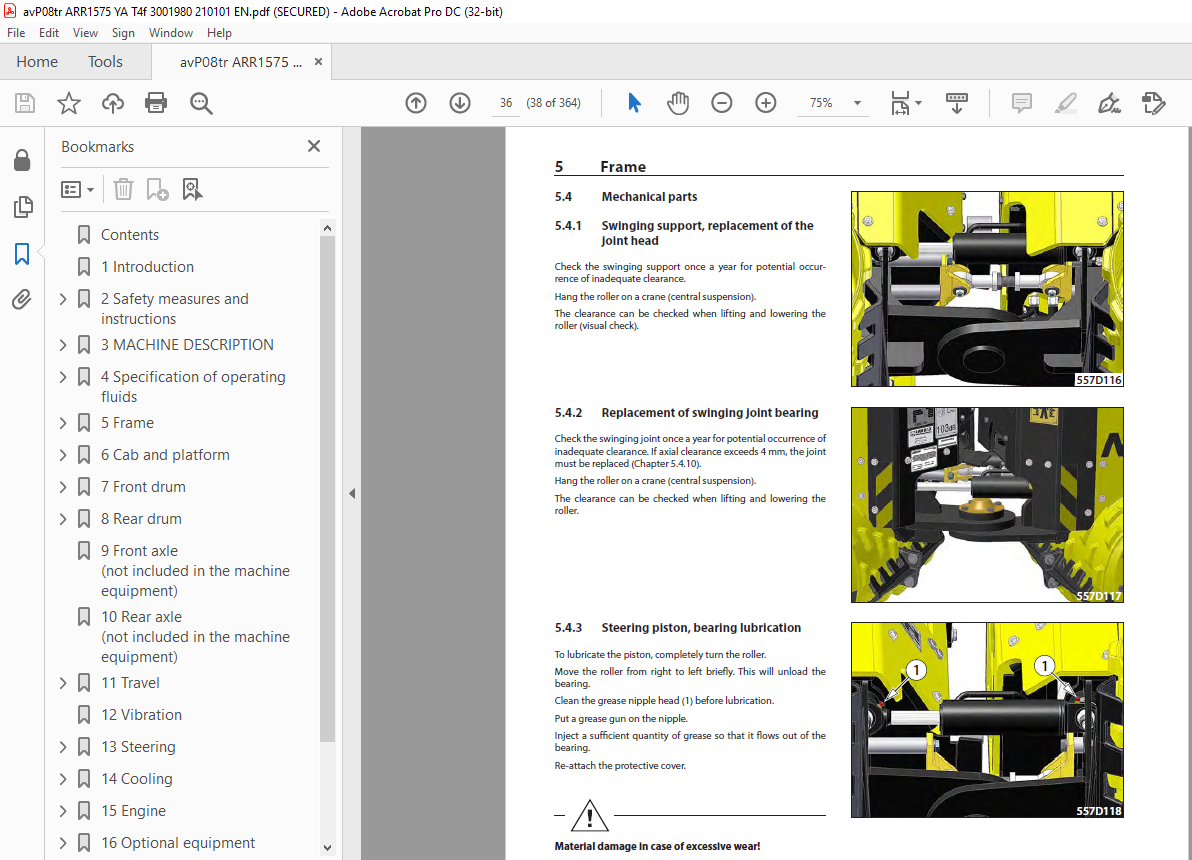The image size is (1192, 860).
Task: Expand the 8 Rear drum bookmark
Action: click(63, 519)
